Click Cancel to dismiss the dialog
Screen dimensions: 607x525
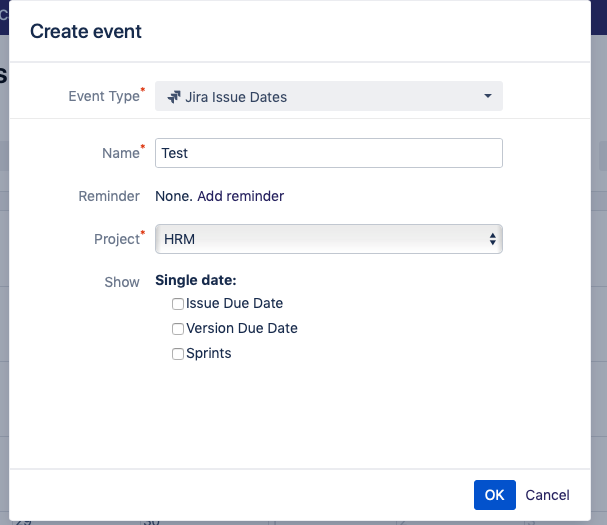tap(547, 495)
